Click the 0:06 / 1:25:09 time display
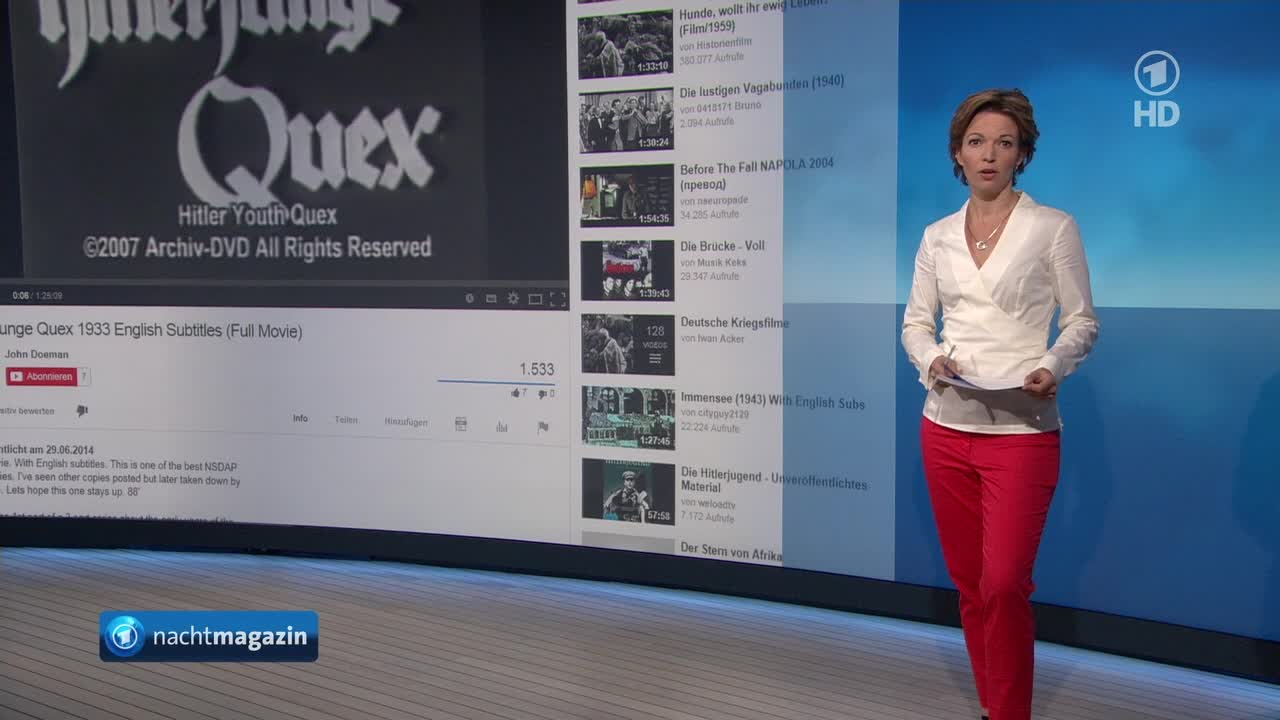Image resolution: width=1280 pixels, height=720 pixels. (x=37, y=296)
